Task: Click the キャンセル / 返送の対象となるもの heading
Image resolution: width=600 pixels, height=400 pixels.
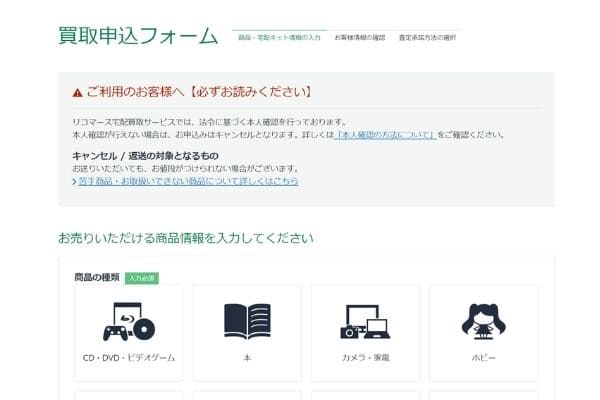Action: click(145, 156)
